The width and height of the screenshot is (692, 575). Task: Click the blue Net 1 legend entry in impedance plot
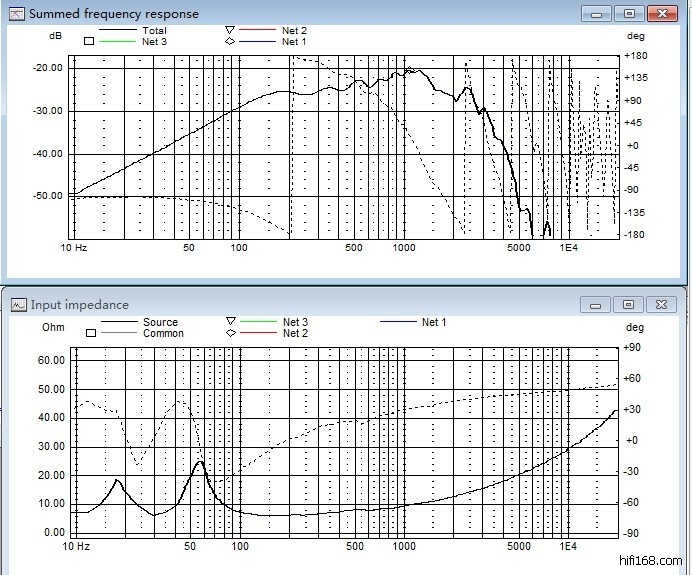[x=434, y=322]
